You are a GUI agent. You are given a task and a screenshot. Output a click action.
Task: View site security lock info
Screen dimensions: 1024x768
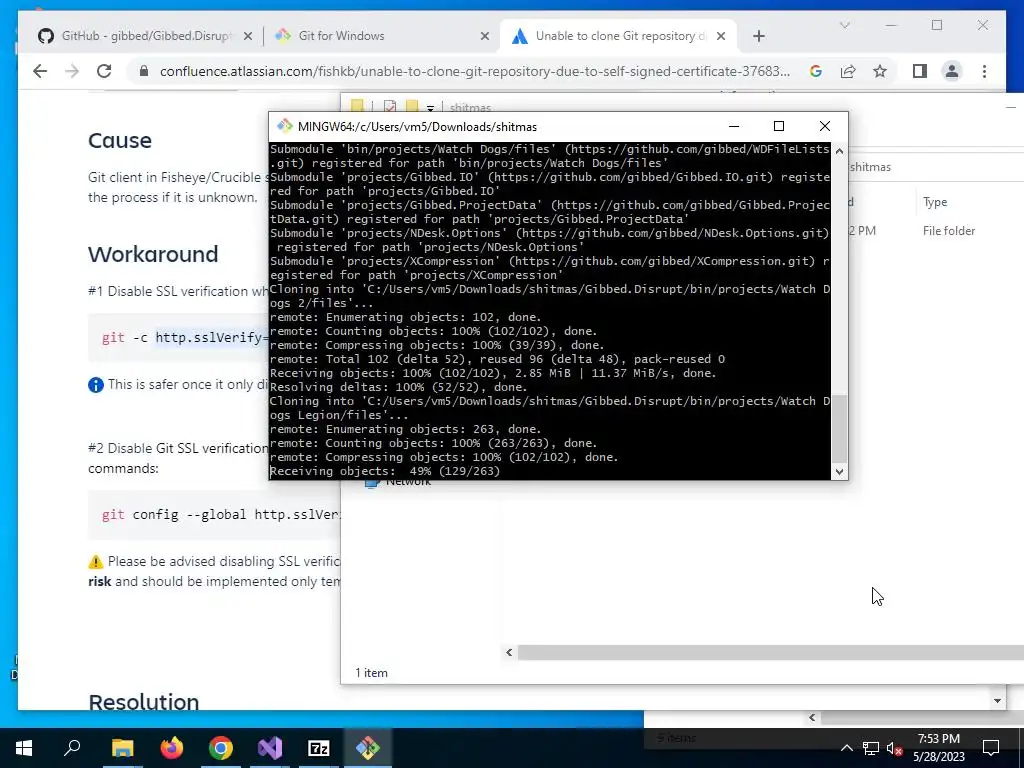144,71
